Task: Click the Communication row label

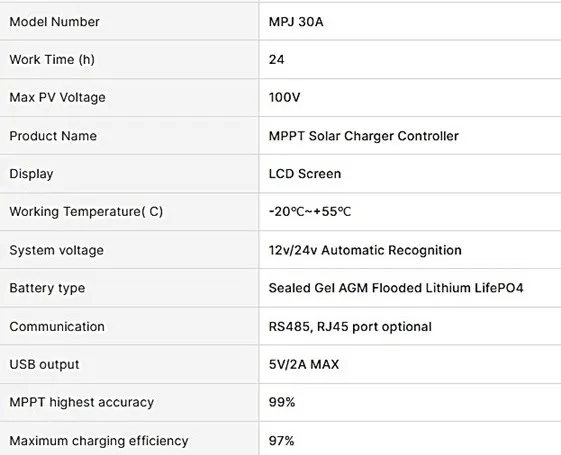Action: click(x=57, y=327)
